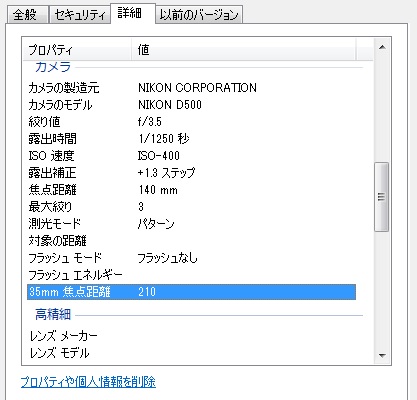Open the セキュリティ tab
The width and height of the screenshot is (417, 400).
coord(79,15)
